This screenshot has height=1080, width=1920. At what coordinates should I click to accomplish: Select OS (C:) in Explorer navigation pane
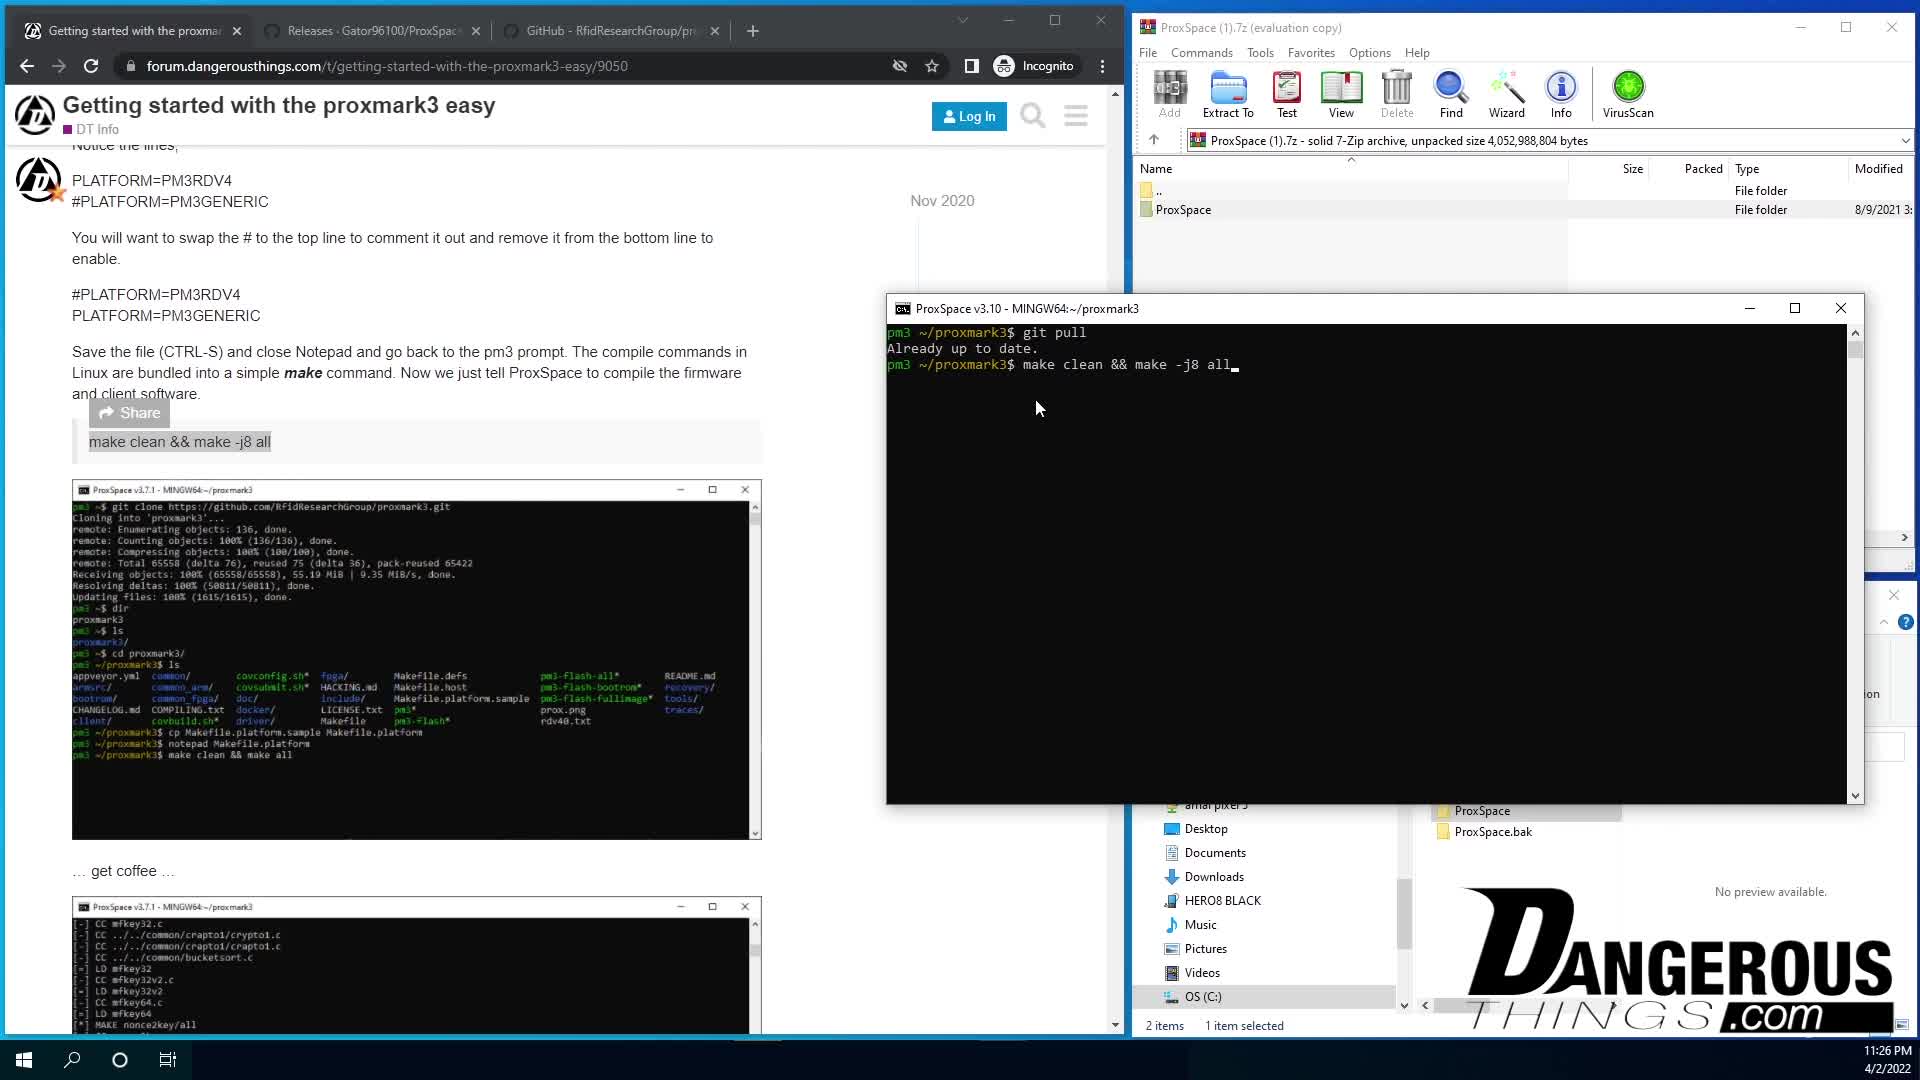pyautogui.click(x=1203, y=997)
